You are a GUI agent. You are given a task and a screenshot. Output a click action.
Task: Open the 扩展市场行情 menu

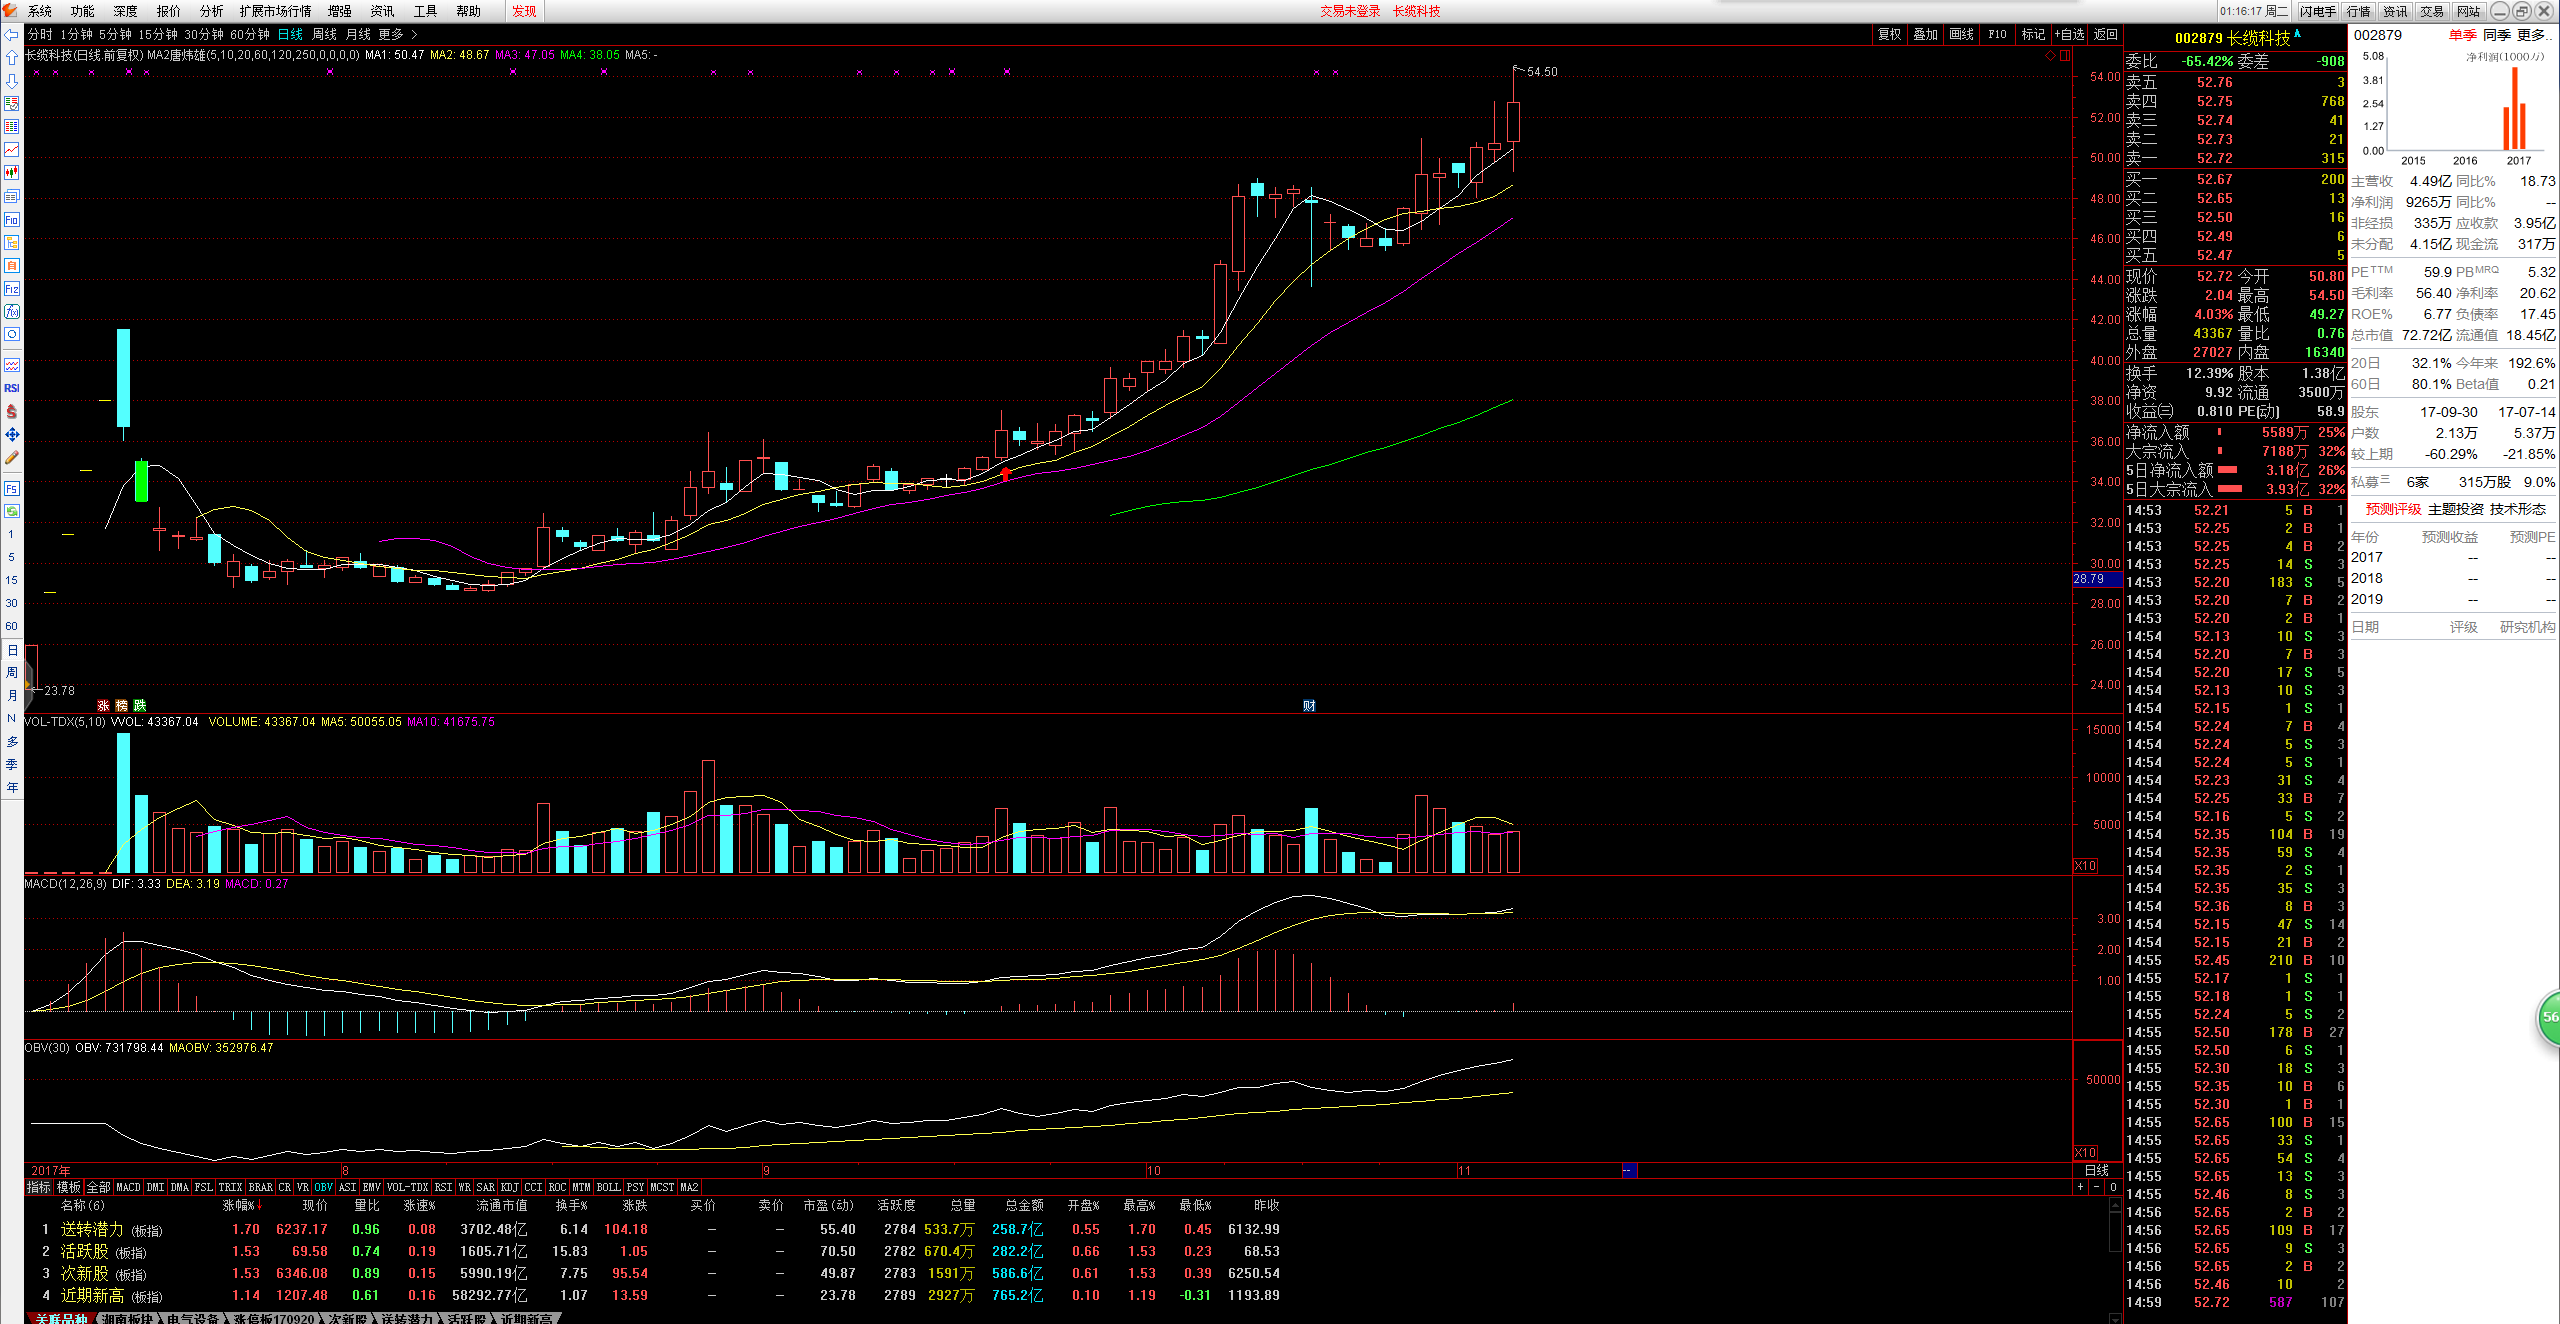tap(275, 11)
